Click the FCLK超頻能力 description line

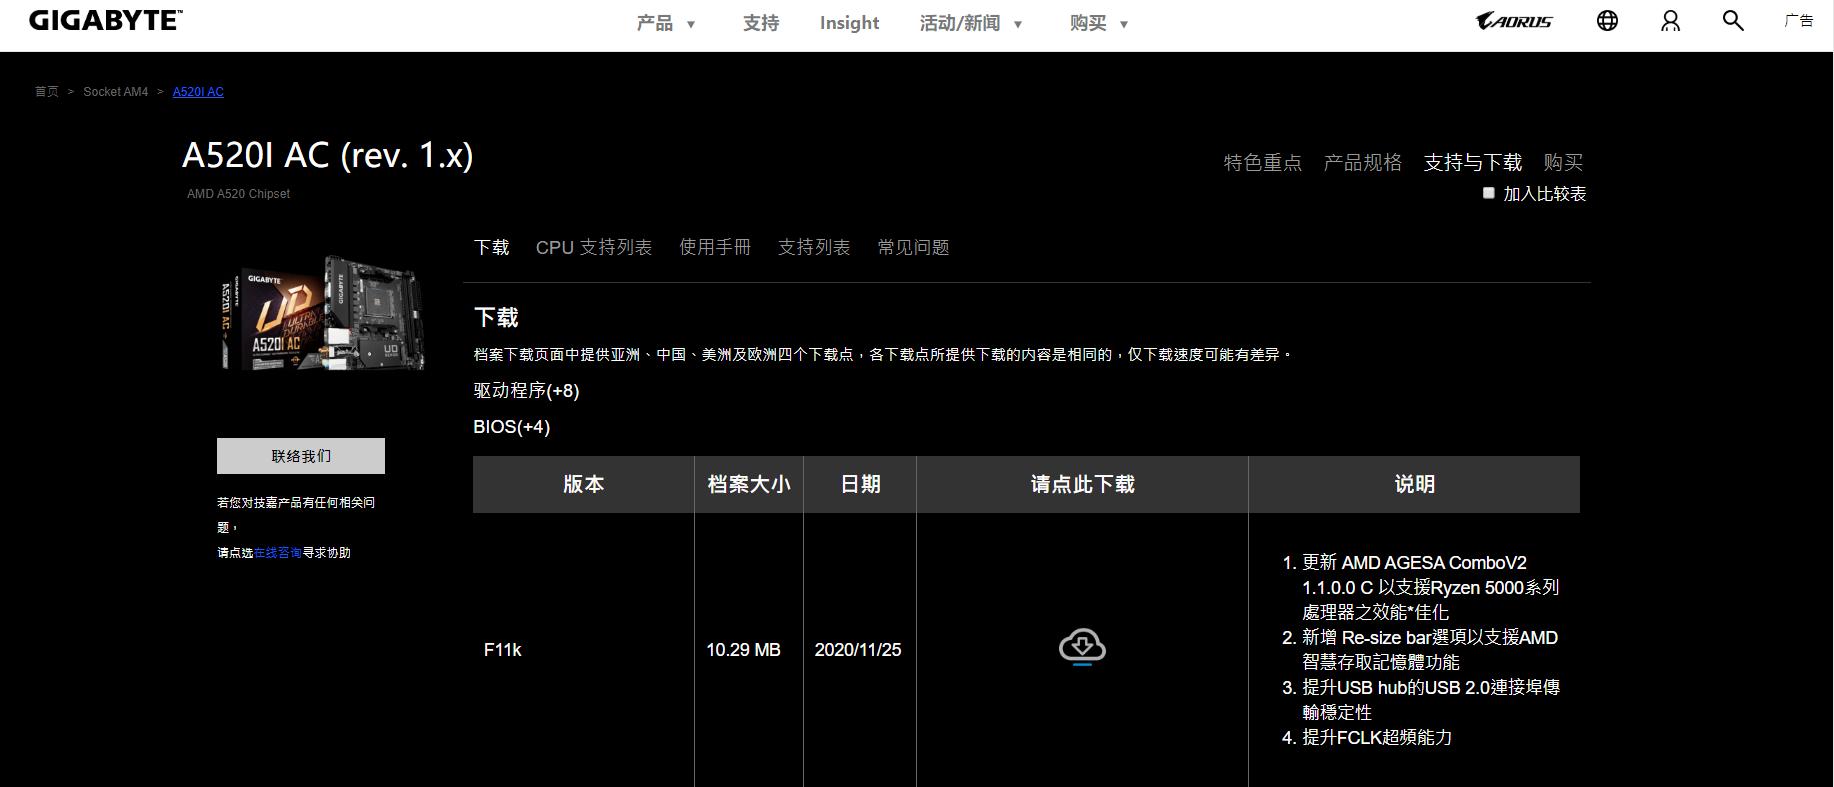[1377, 737]
